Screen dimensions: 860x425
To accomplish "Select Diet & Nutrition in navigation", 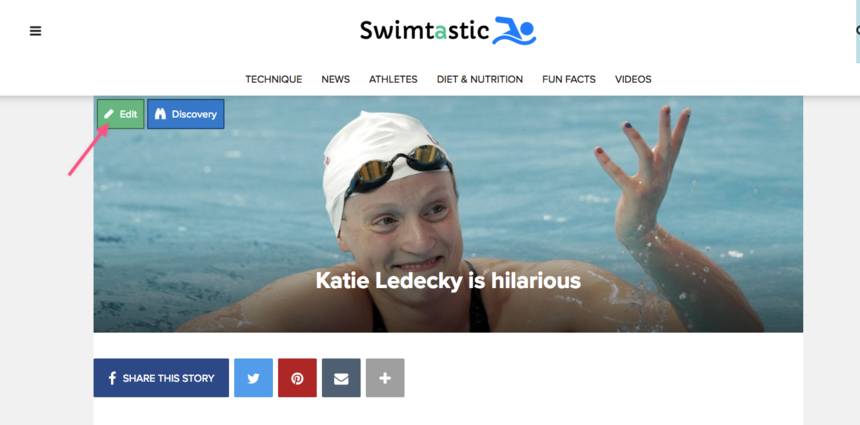I will 480,80.
